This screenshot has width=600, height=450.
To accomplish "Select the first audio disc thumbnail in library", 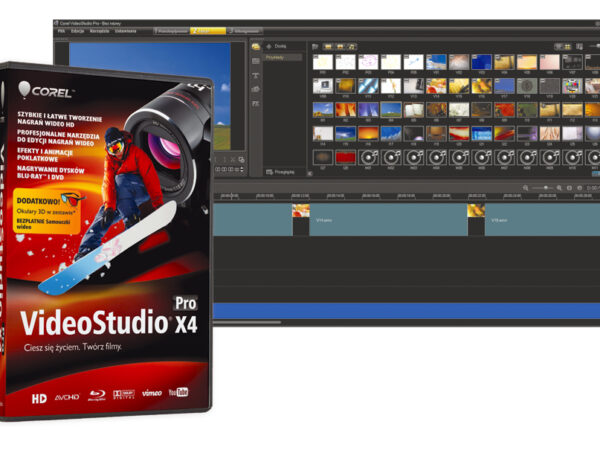I will click(x=367, y=156).
